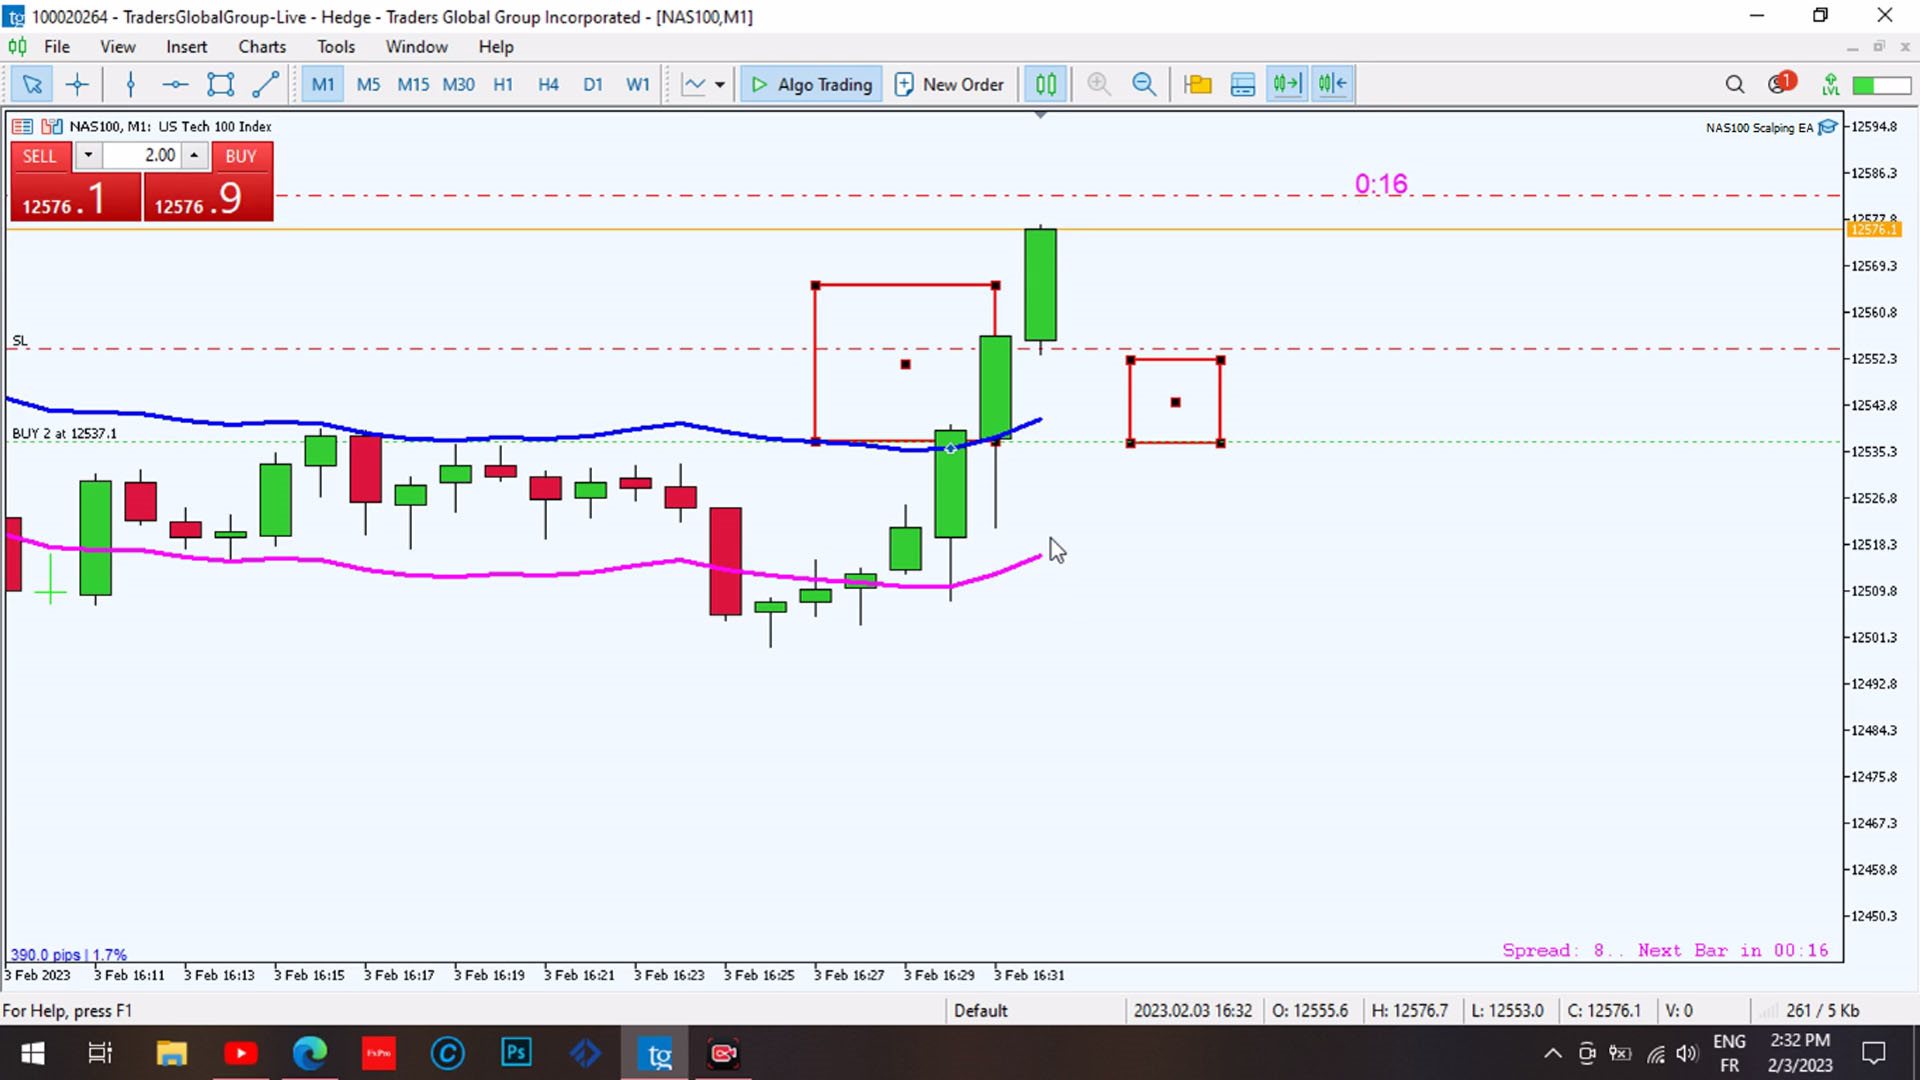Viewport: 1920px width, 1080px height.
Task: Toggle one-click trading panel icon
Action: (x=22, y=126)
